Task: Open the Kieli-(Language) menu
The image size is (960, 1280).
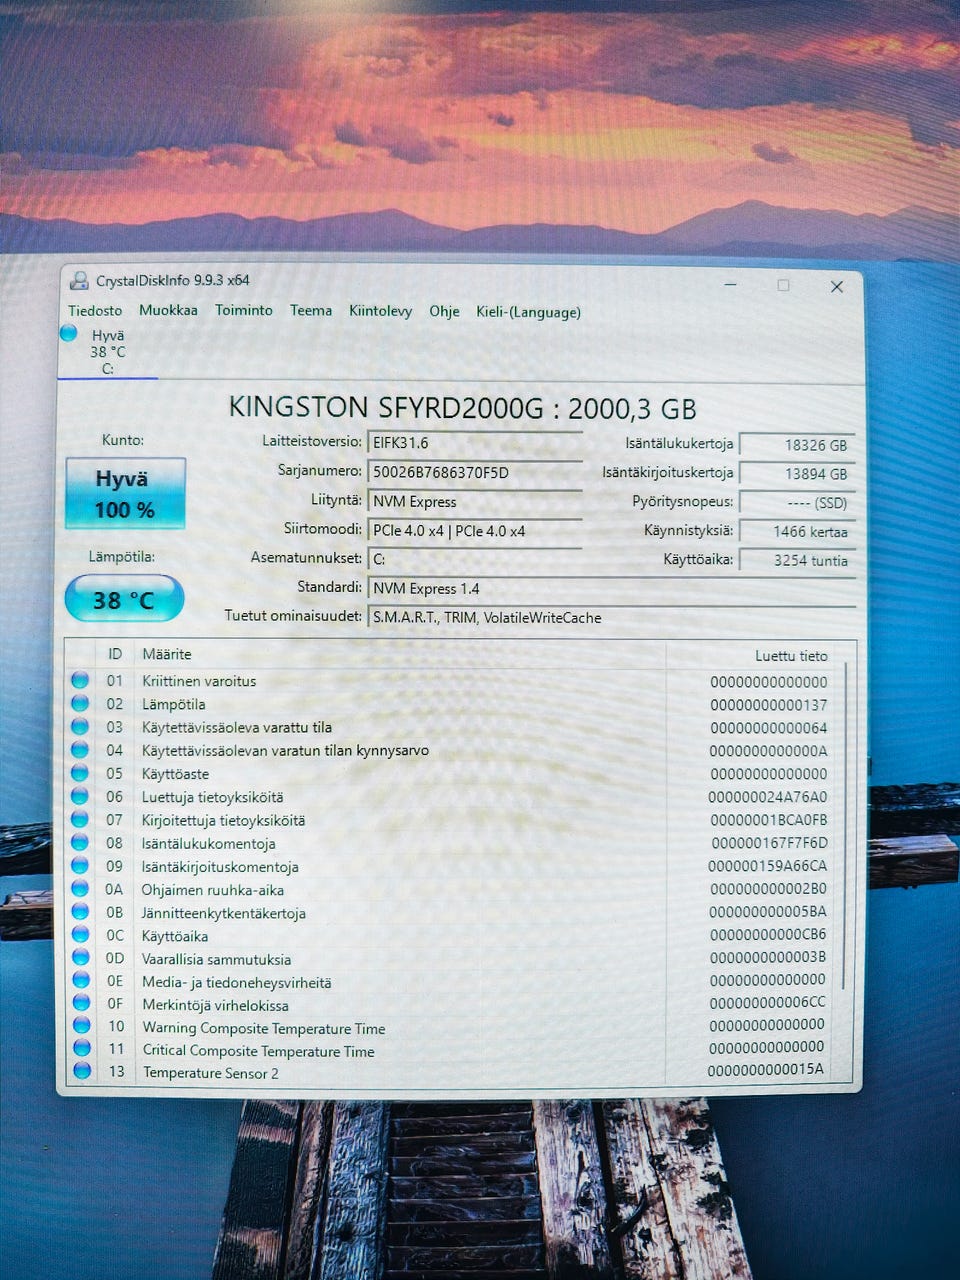Action: coord(528,312)
